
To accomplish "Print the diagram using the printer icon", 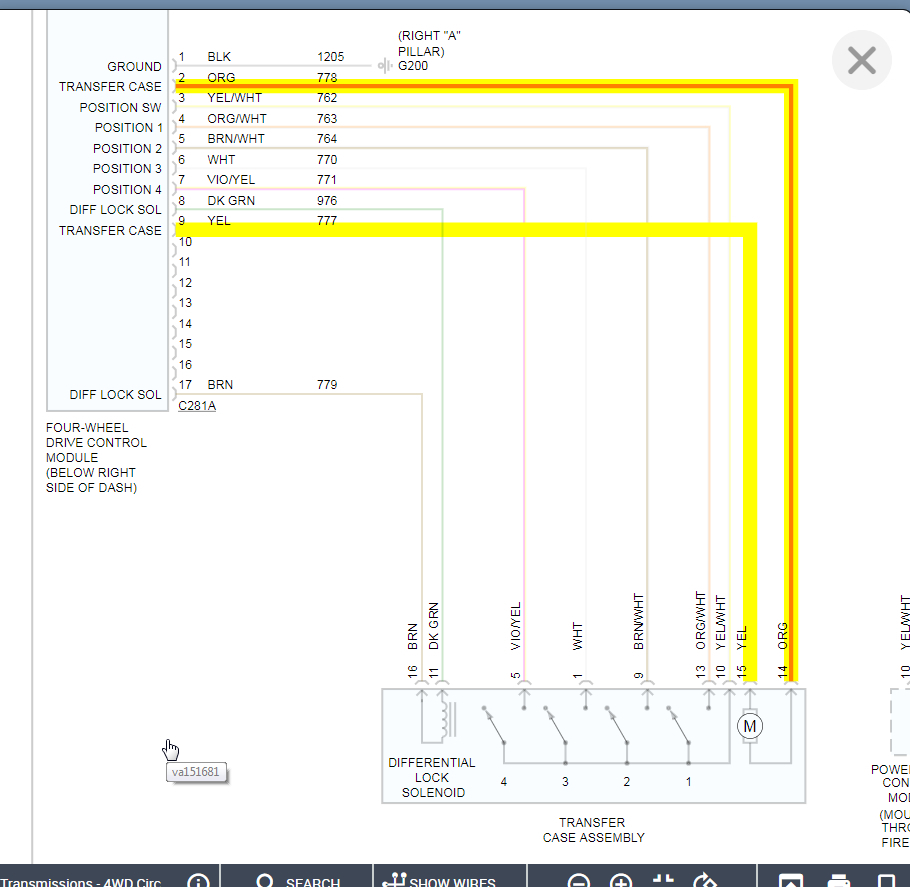I will point(839,881).
